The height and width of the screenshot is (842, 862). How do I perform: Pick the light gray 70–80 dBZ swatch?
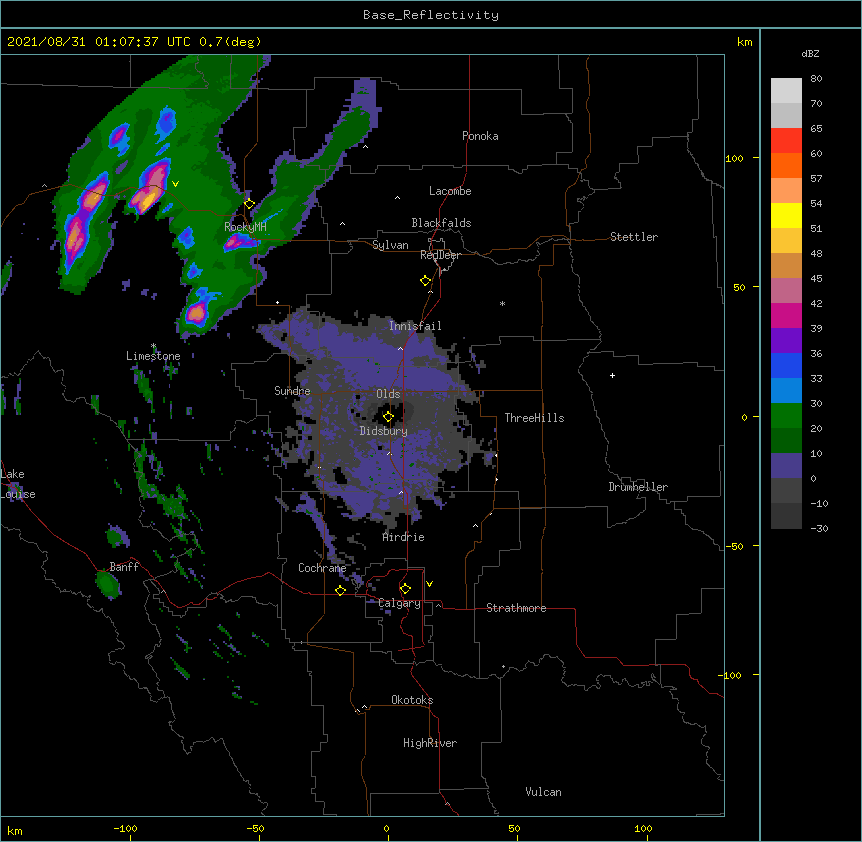[x=786, y=91]
